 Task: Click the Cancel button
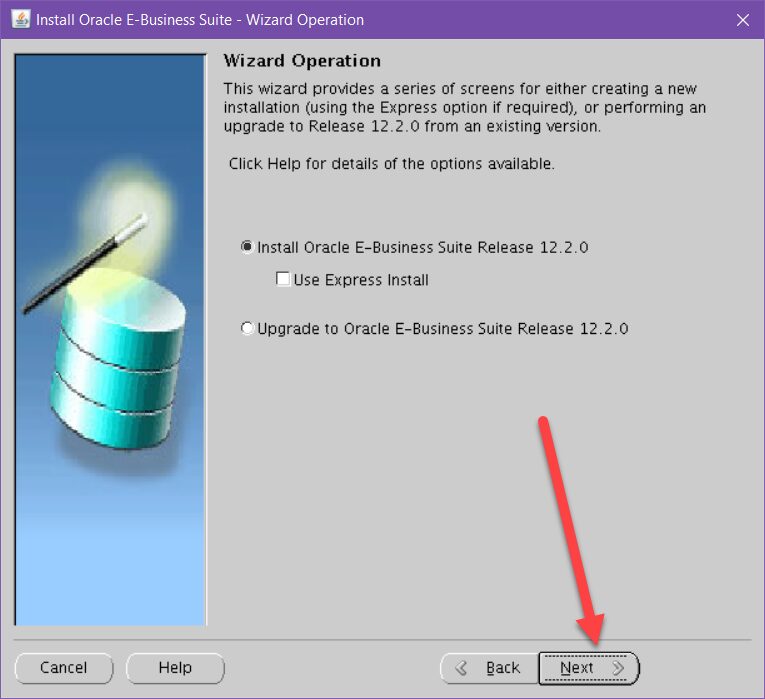(64, 668)
